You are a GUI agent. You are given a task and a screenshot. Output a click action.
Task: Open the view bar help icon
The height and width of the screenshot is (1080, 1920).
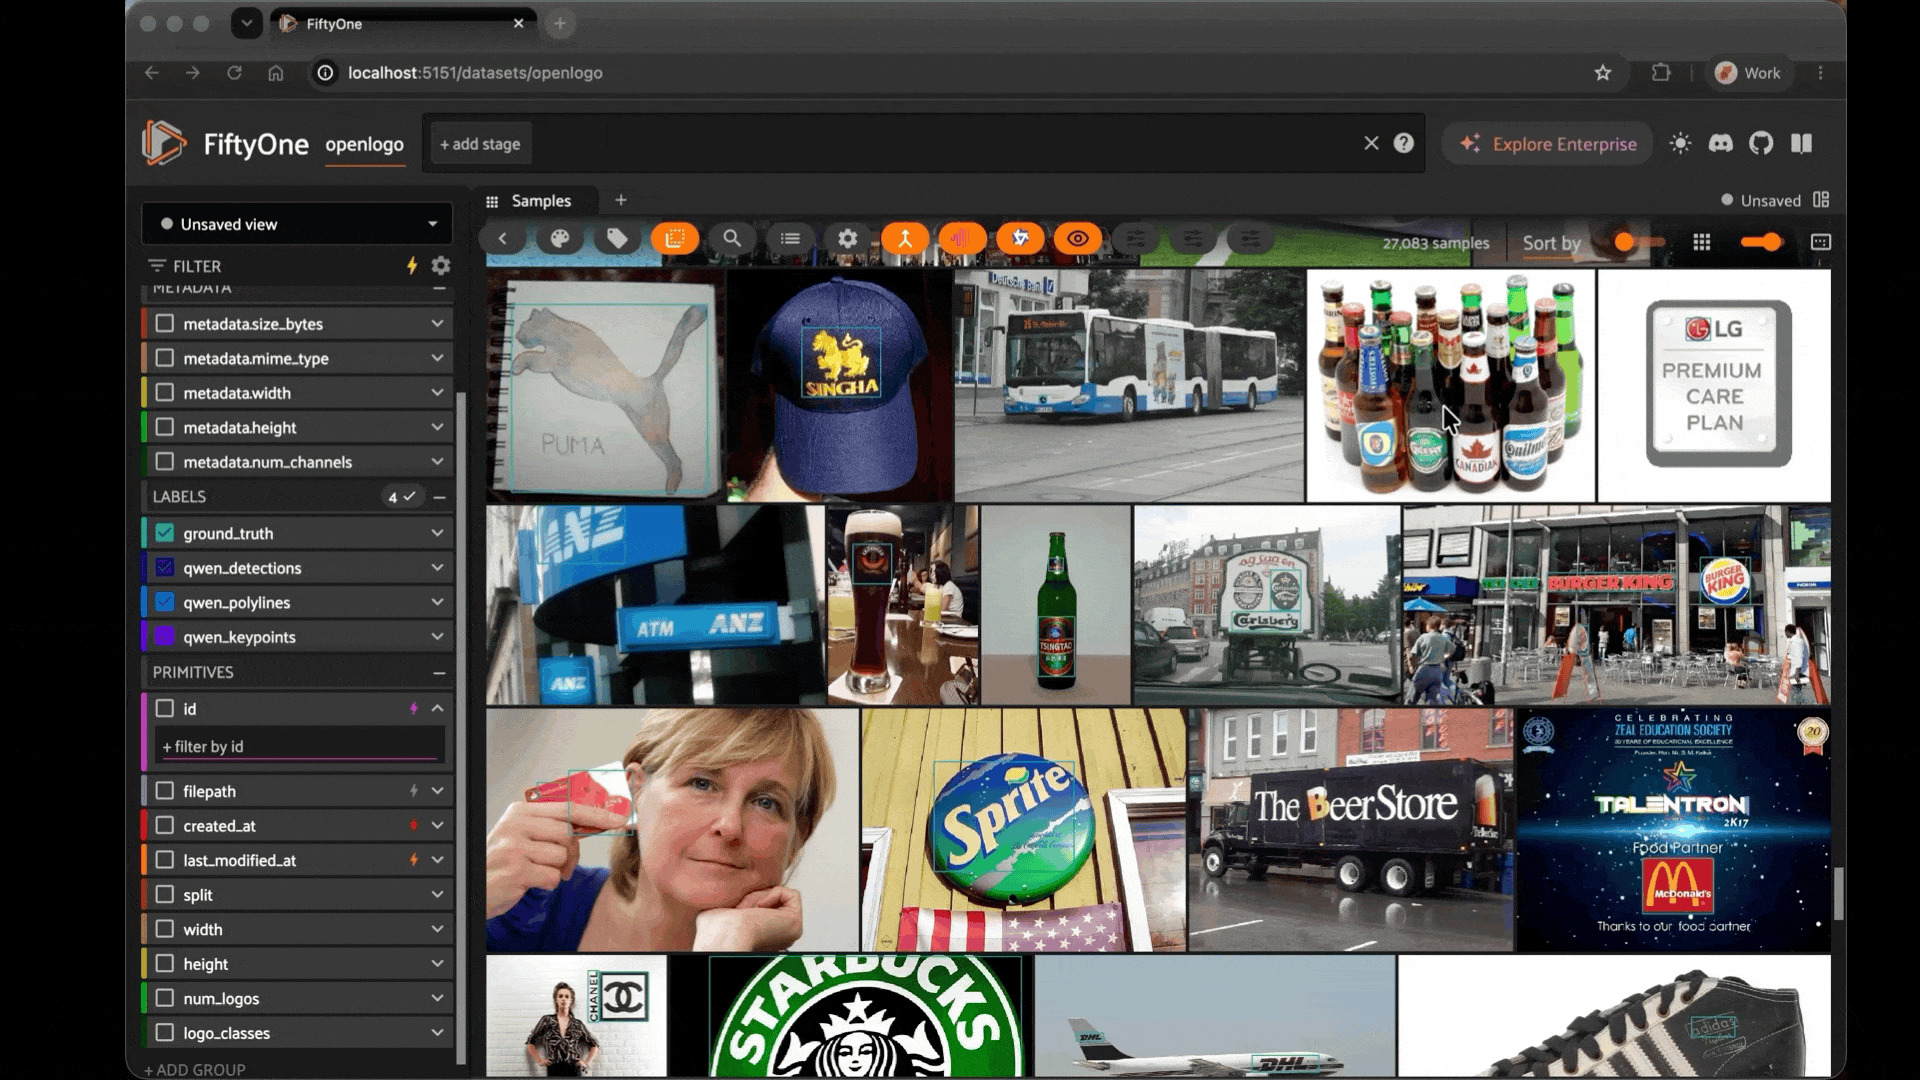pyautogui.click(x=1404, y=143)
